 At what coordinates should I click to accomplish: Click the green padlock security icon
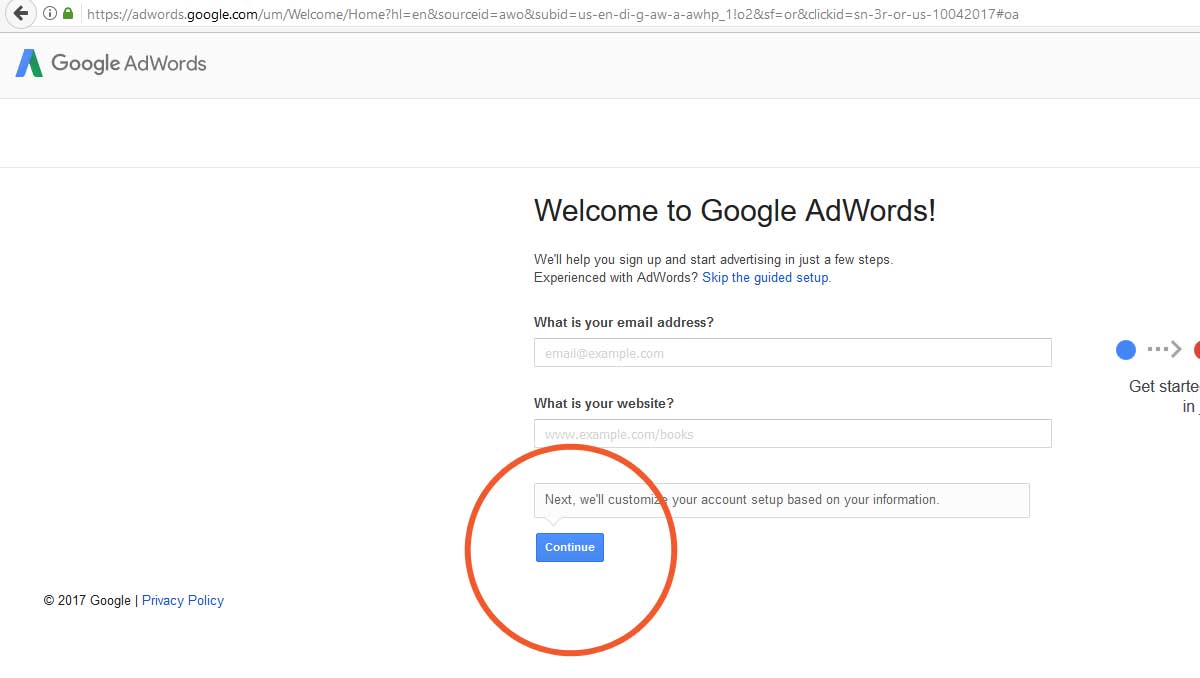click(x=68, y=14)
